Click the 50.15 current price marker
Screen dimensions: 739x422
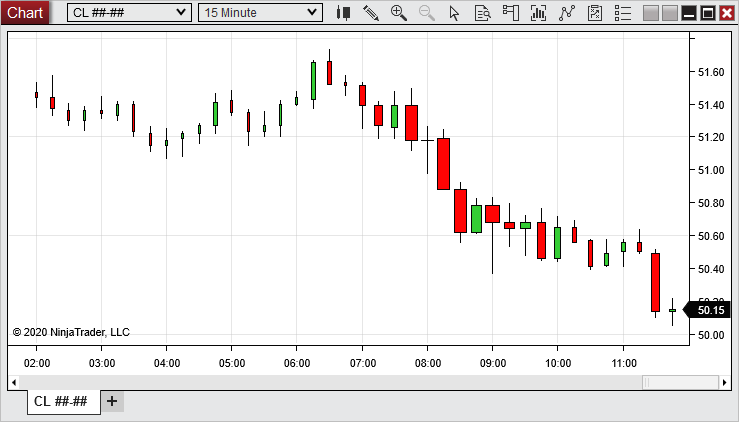(710, 310)
